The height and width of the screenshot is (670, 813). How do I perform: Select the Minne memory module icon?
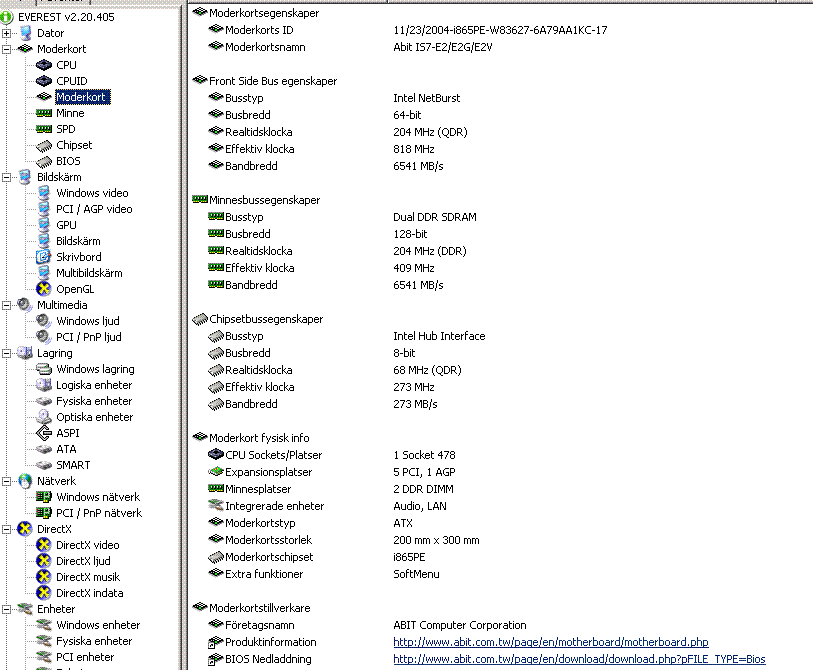click(44, 113)
